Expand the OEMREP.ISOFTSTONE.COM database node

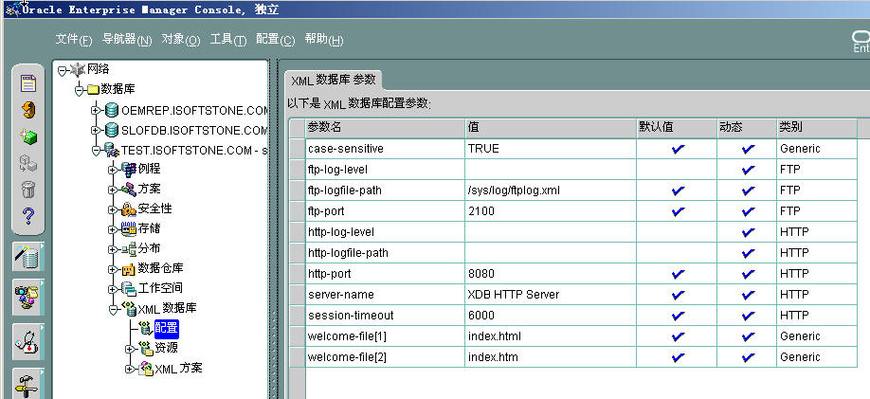[x=96, y=110]
